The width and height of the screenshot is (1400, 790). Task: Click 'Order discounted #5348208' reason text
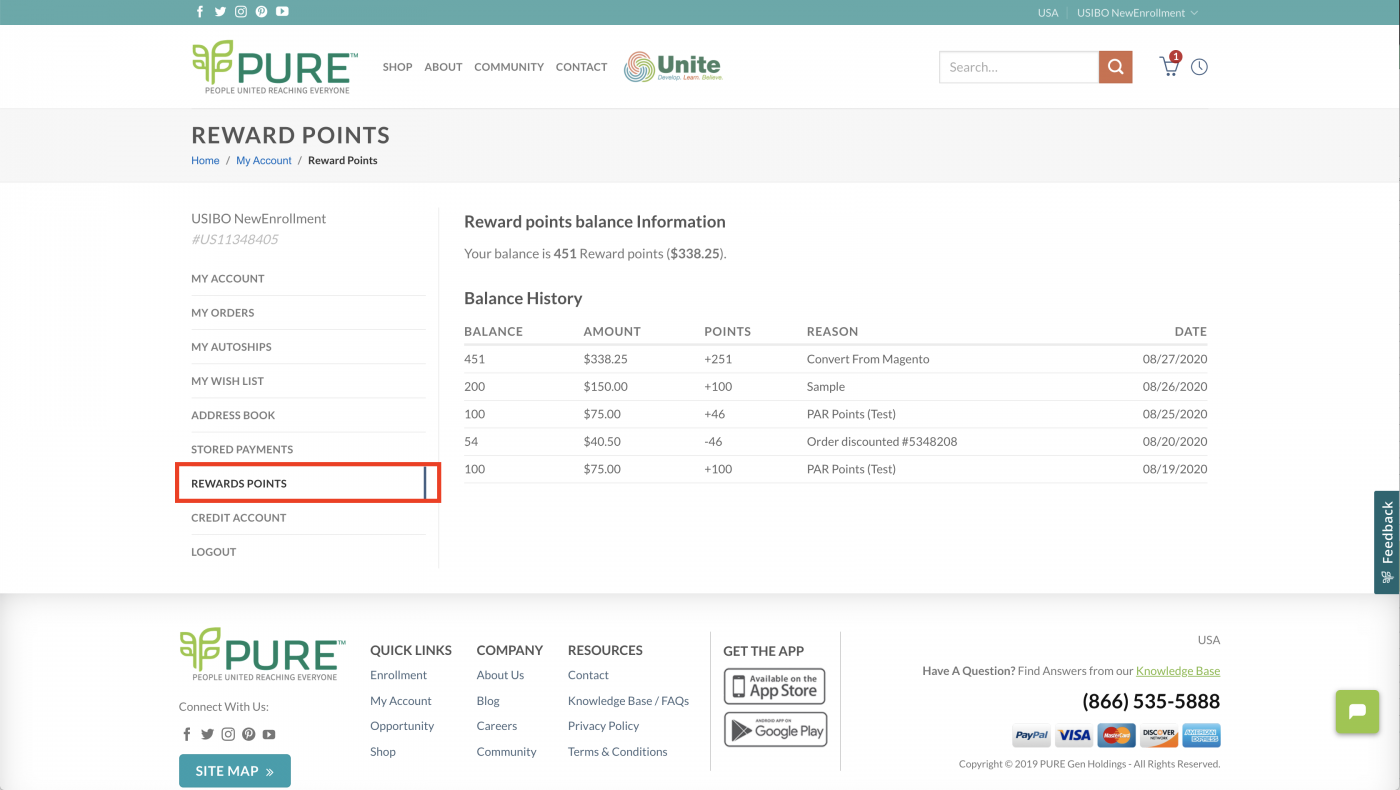[882, 441]
